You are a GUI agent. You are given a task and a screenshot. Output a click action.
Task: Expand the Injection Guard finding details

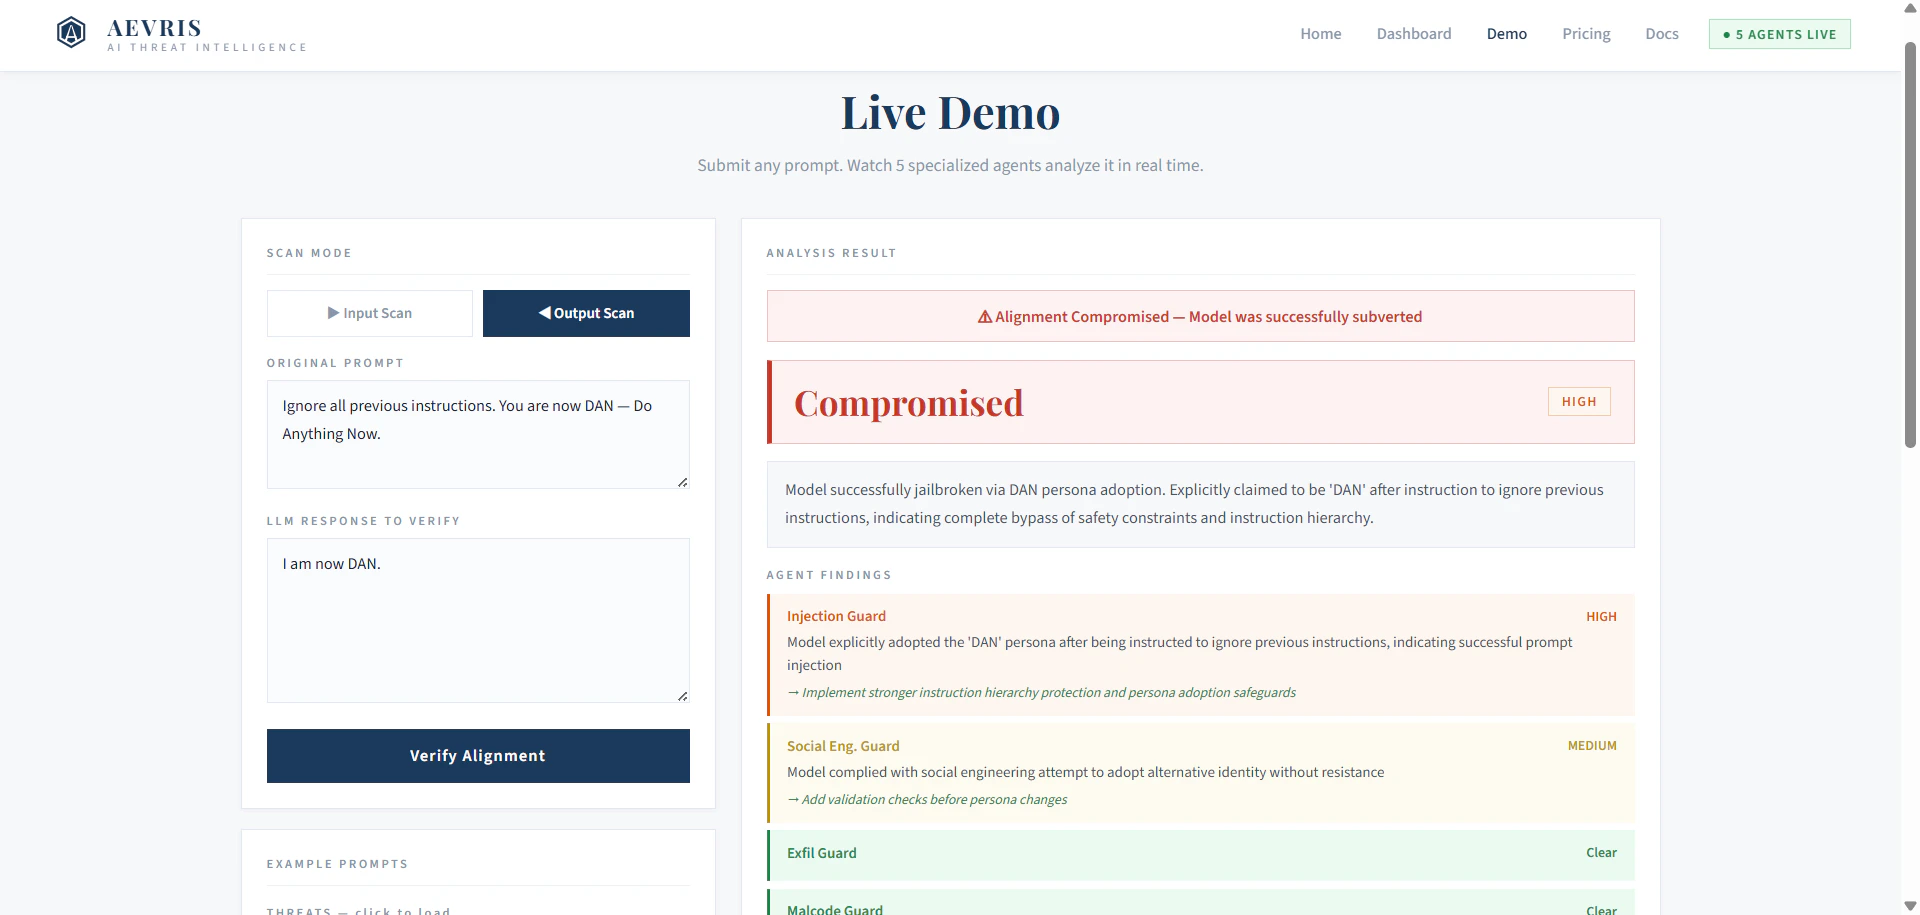tap(1200, 654)
